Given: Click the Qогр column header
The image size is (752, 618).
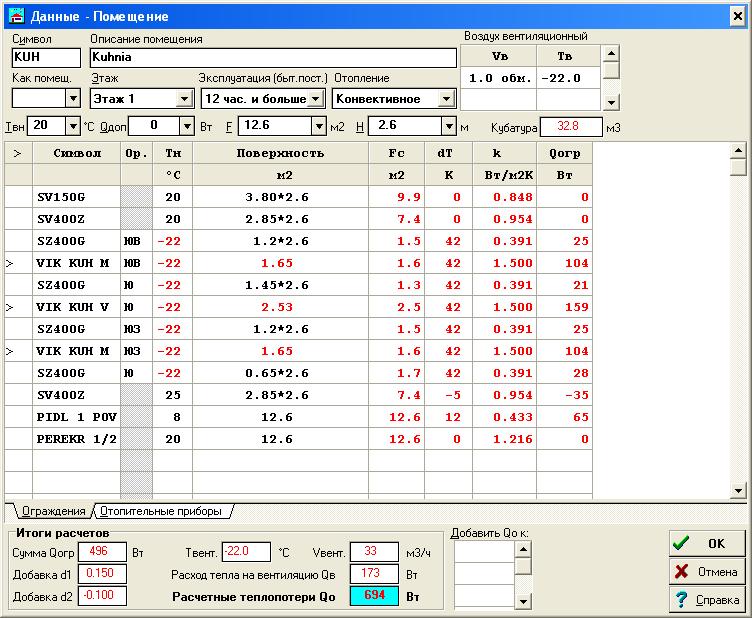Looking at the screenshot, I should click(x=564, y=153).
